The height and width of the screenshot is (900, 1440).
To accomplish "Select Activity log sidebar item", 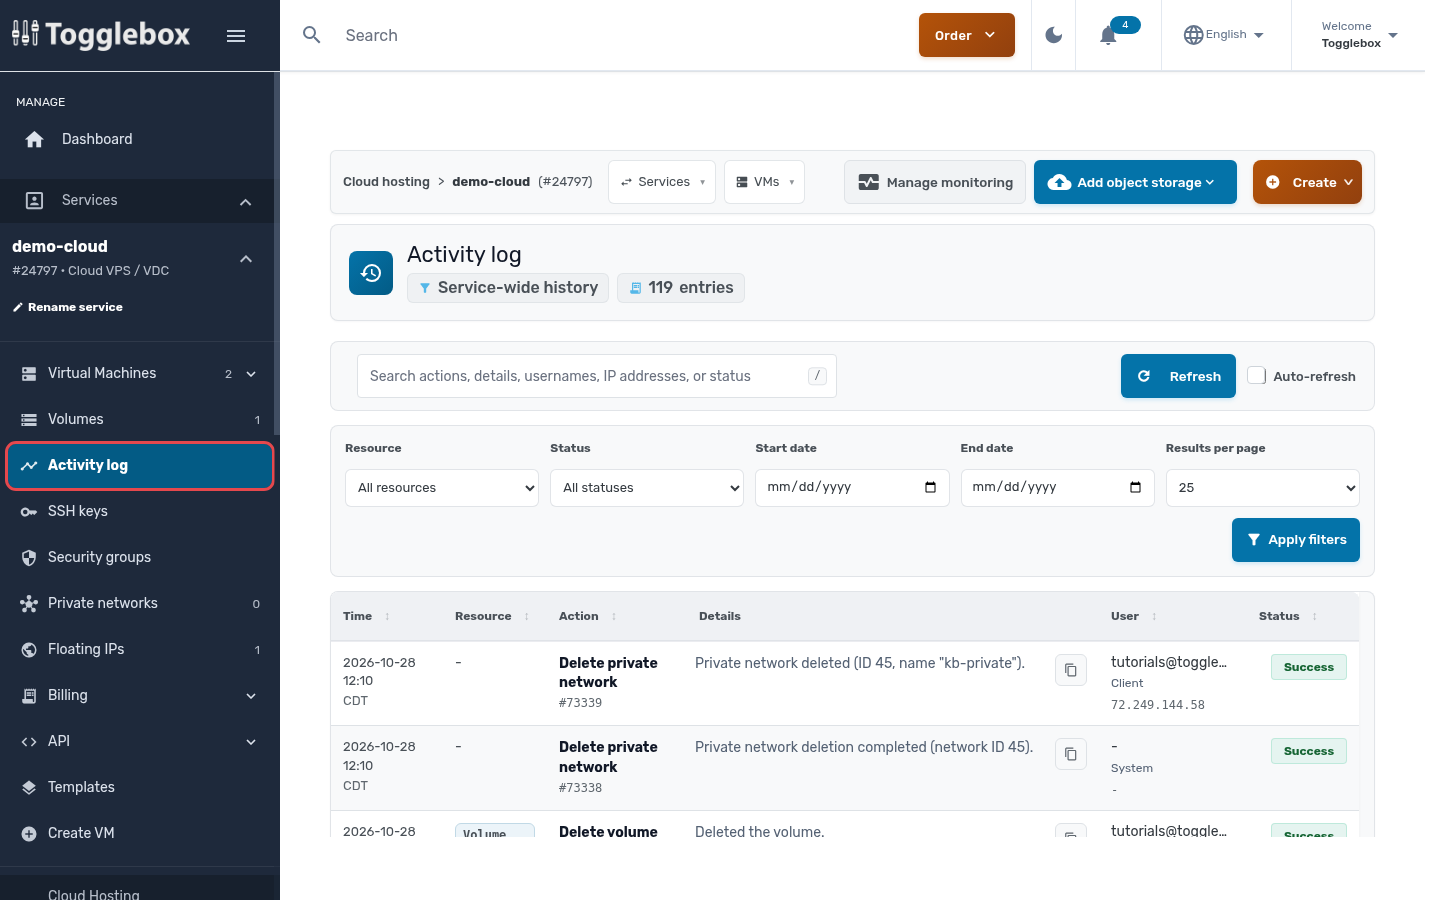I will tap(140, 465).
